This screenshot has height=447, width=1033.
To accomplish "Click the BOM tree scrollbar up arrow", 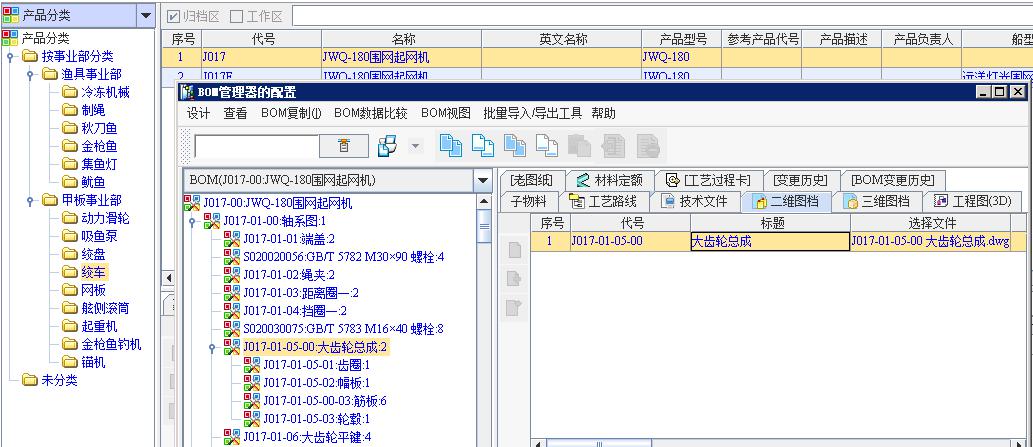I will pyautogui.click(x=484, y=201).
